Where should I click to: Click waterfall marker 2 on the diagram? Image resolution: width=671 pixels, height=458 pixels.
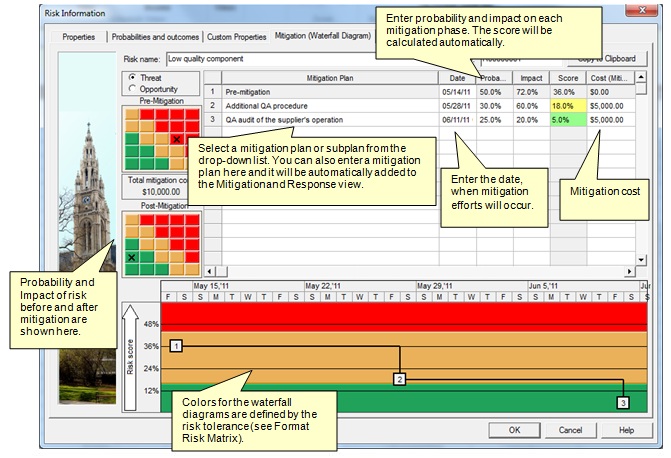(x=399, y=379)
